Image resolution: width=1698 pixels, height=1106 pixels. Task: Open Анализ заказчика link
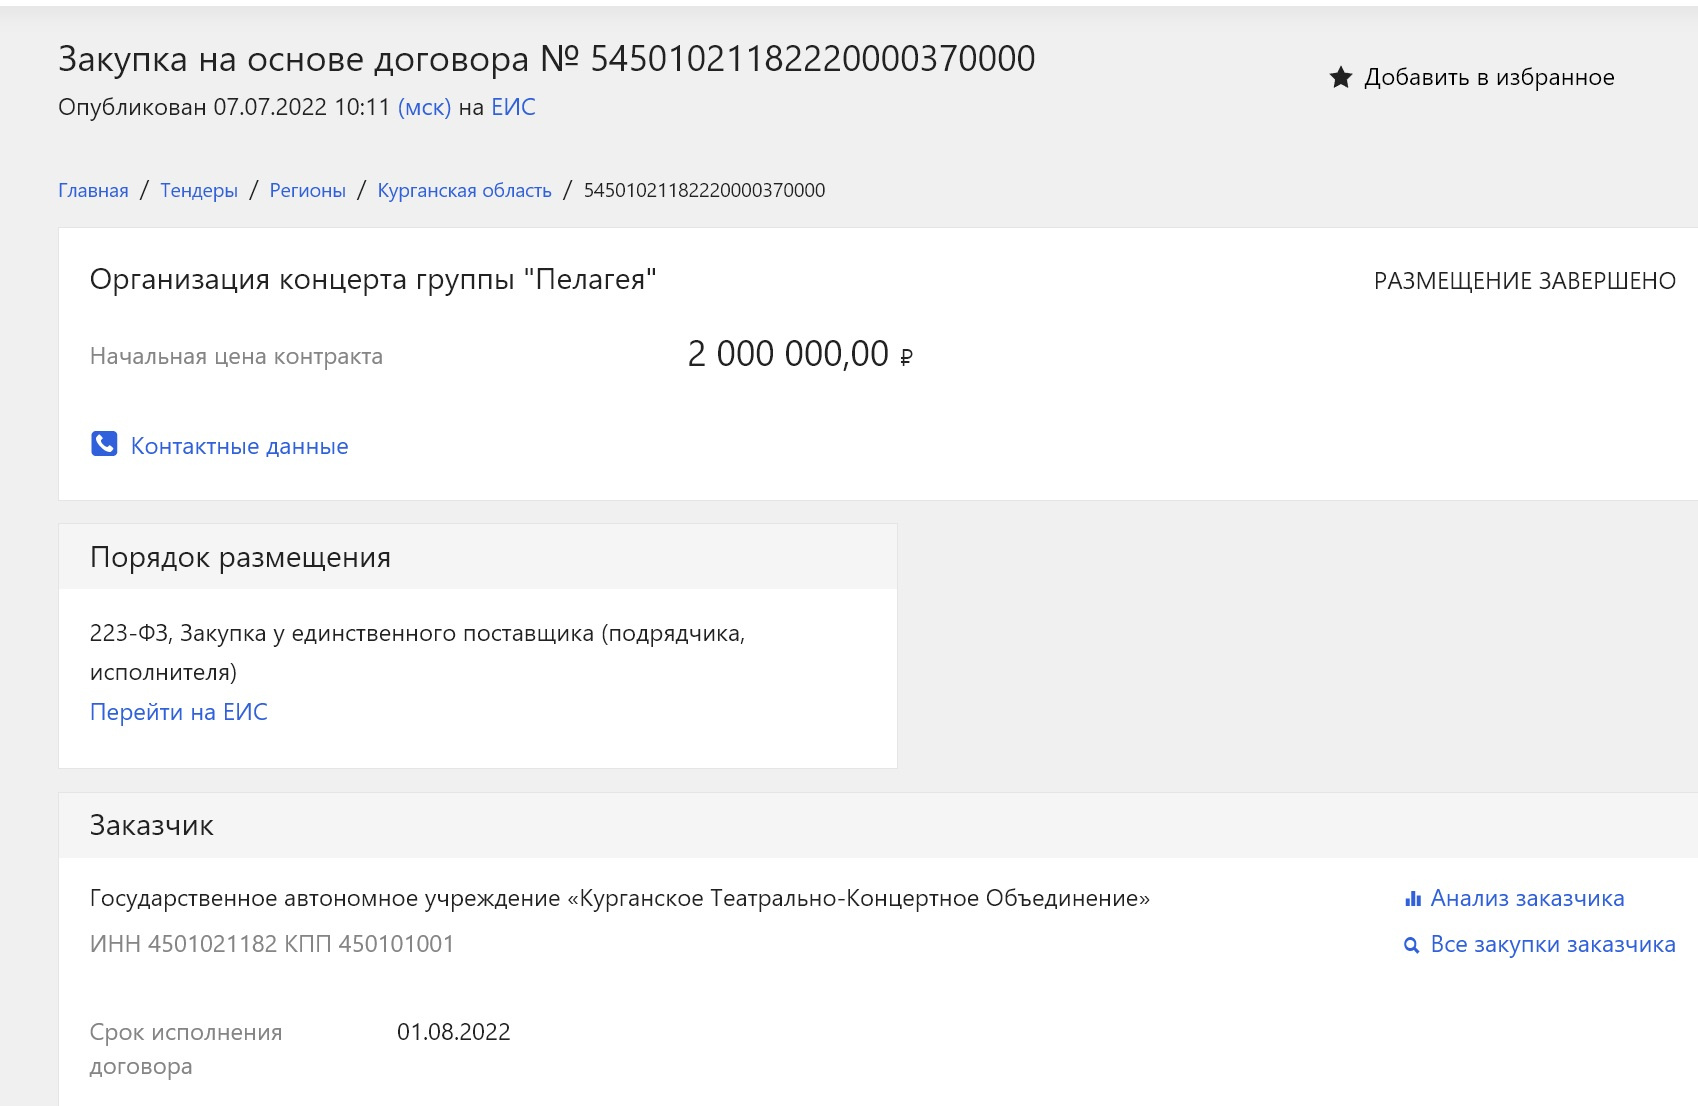(1527, 898)
